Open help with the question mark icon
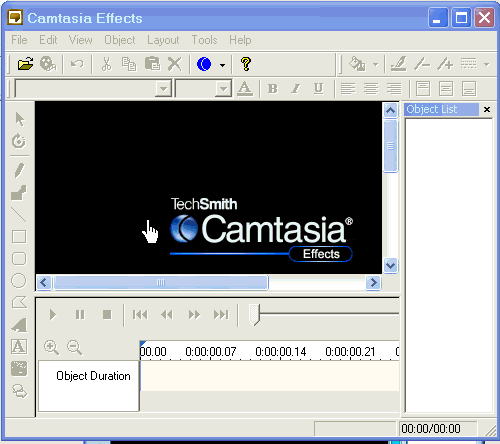This screenshot has width=500, height=444. pyautogui.click(x=246, y=64)
